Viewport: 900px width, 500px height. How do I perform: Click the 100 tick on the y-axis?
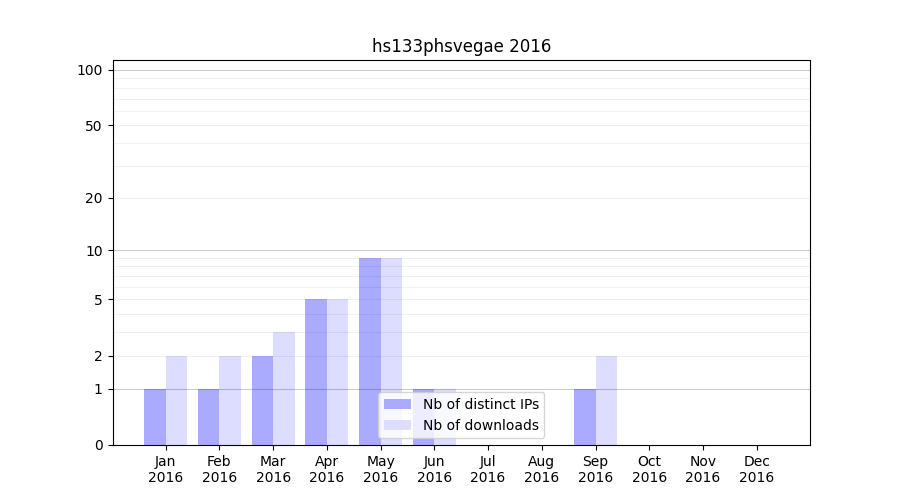(x=90, y=70)
